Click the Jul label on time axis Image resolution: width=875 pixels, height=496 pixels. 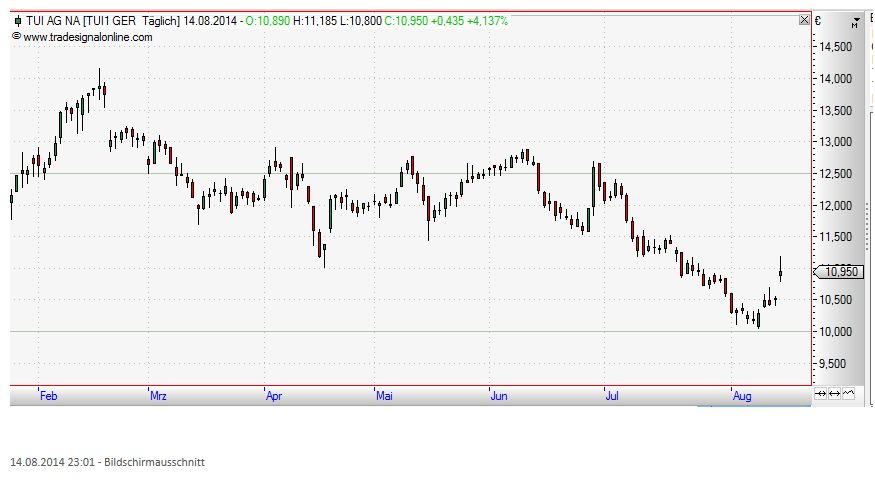click(x=612, y=396)
